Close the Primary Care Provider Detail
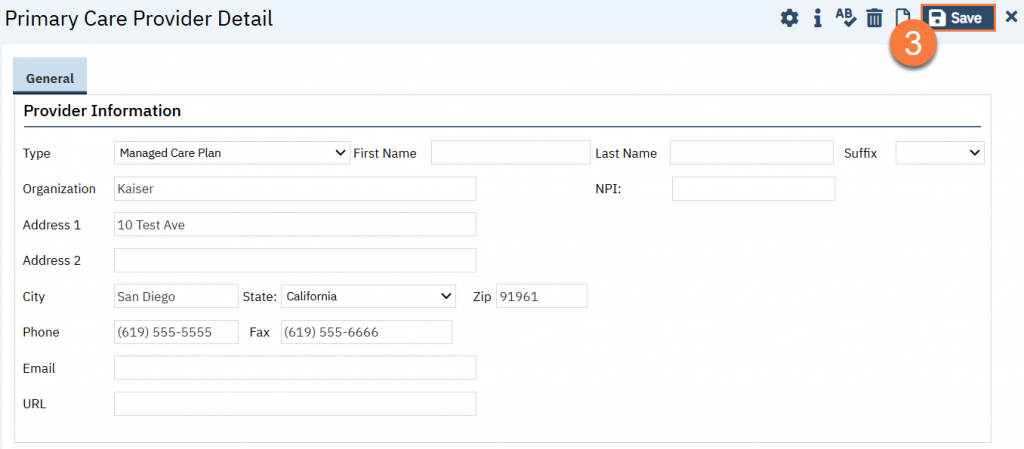 coord(1010,18)
